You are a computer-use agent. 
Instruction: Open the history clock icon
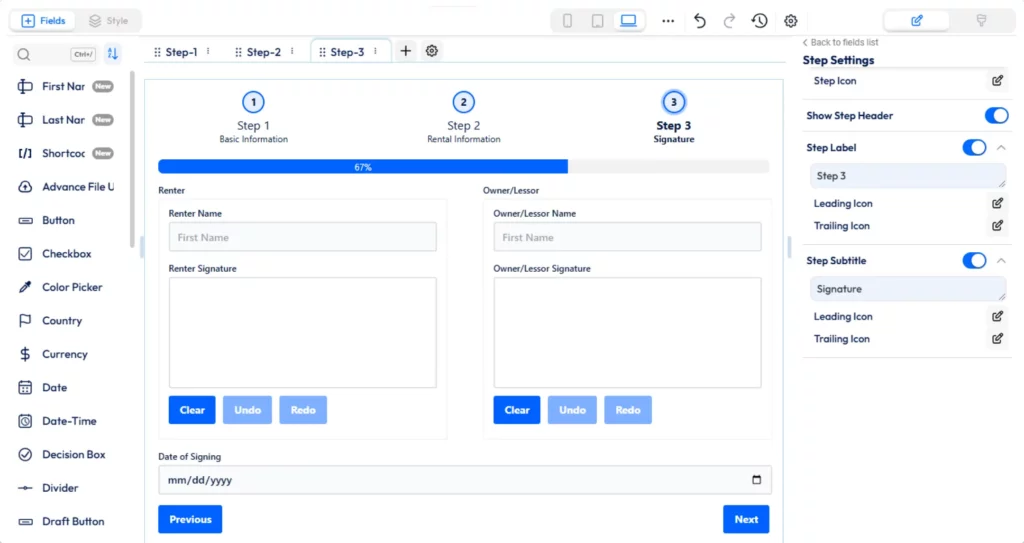click(x=759, y=21)
